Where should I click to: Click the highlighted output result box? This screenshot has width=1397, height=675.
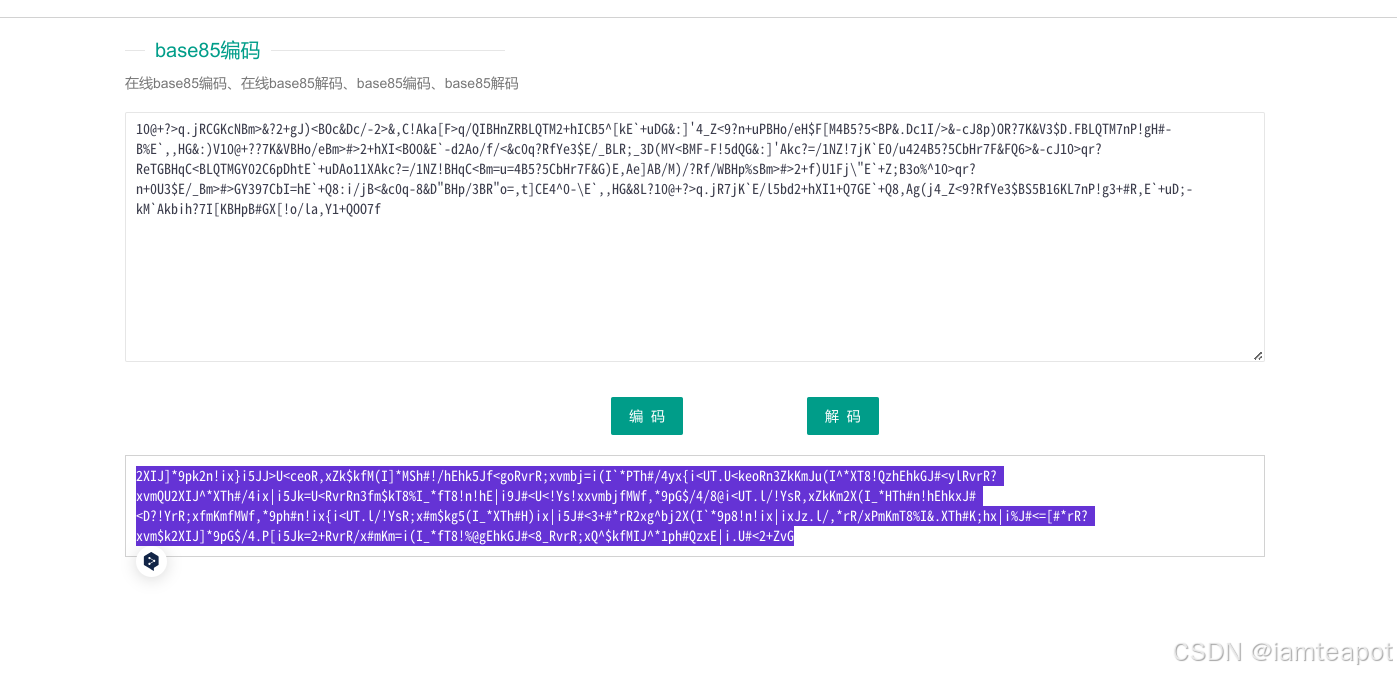pyautogui.click(x=694, y=506)
